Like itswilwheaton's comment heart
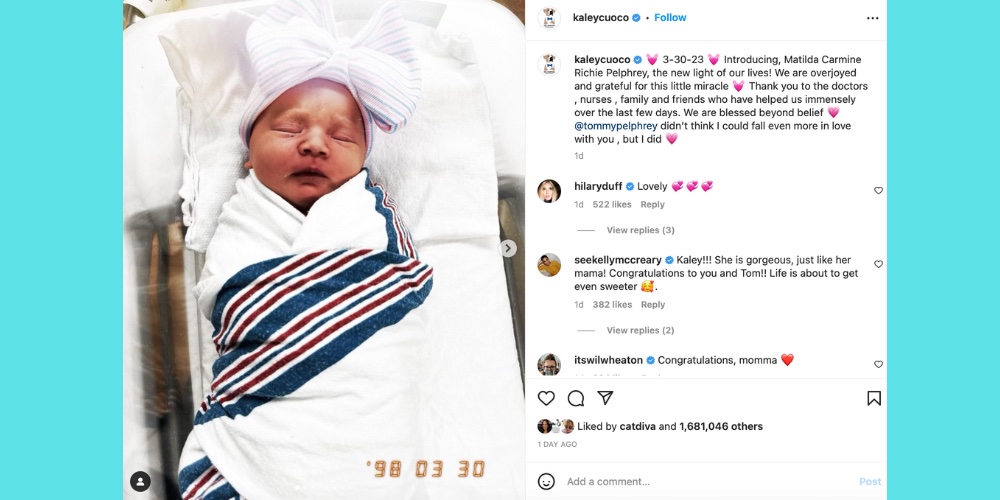The width and height of the screenshot is (1000, 500). tap(878, 364)
